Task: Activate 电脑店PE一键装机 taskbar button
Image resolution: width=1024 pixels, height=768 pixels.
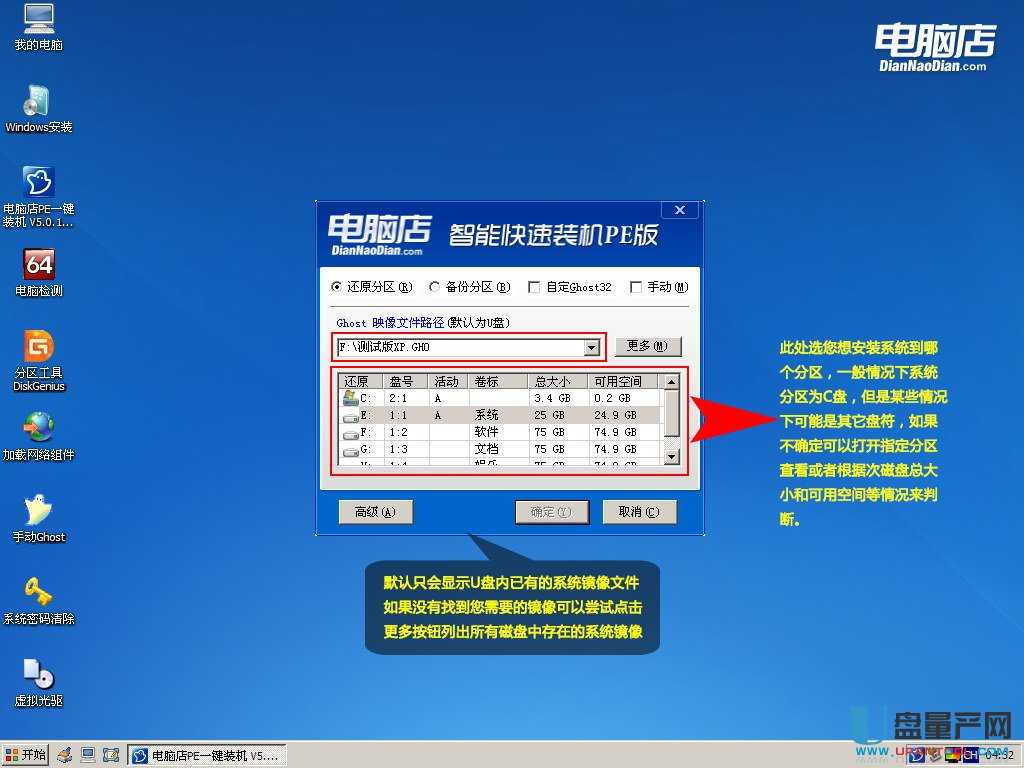Action: click(x=207, y=756)
